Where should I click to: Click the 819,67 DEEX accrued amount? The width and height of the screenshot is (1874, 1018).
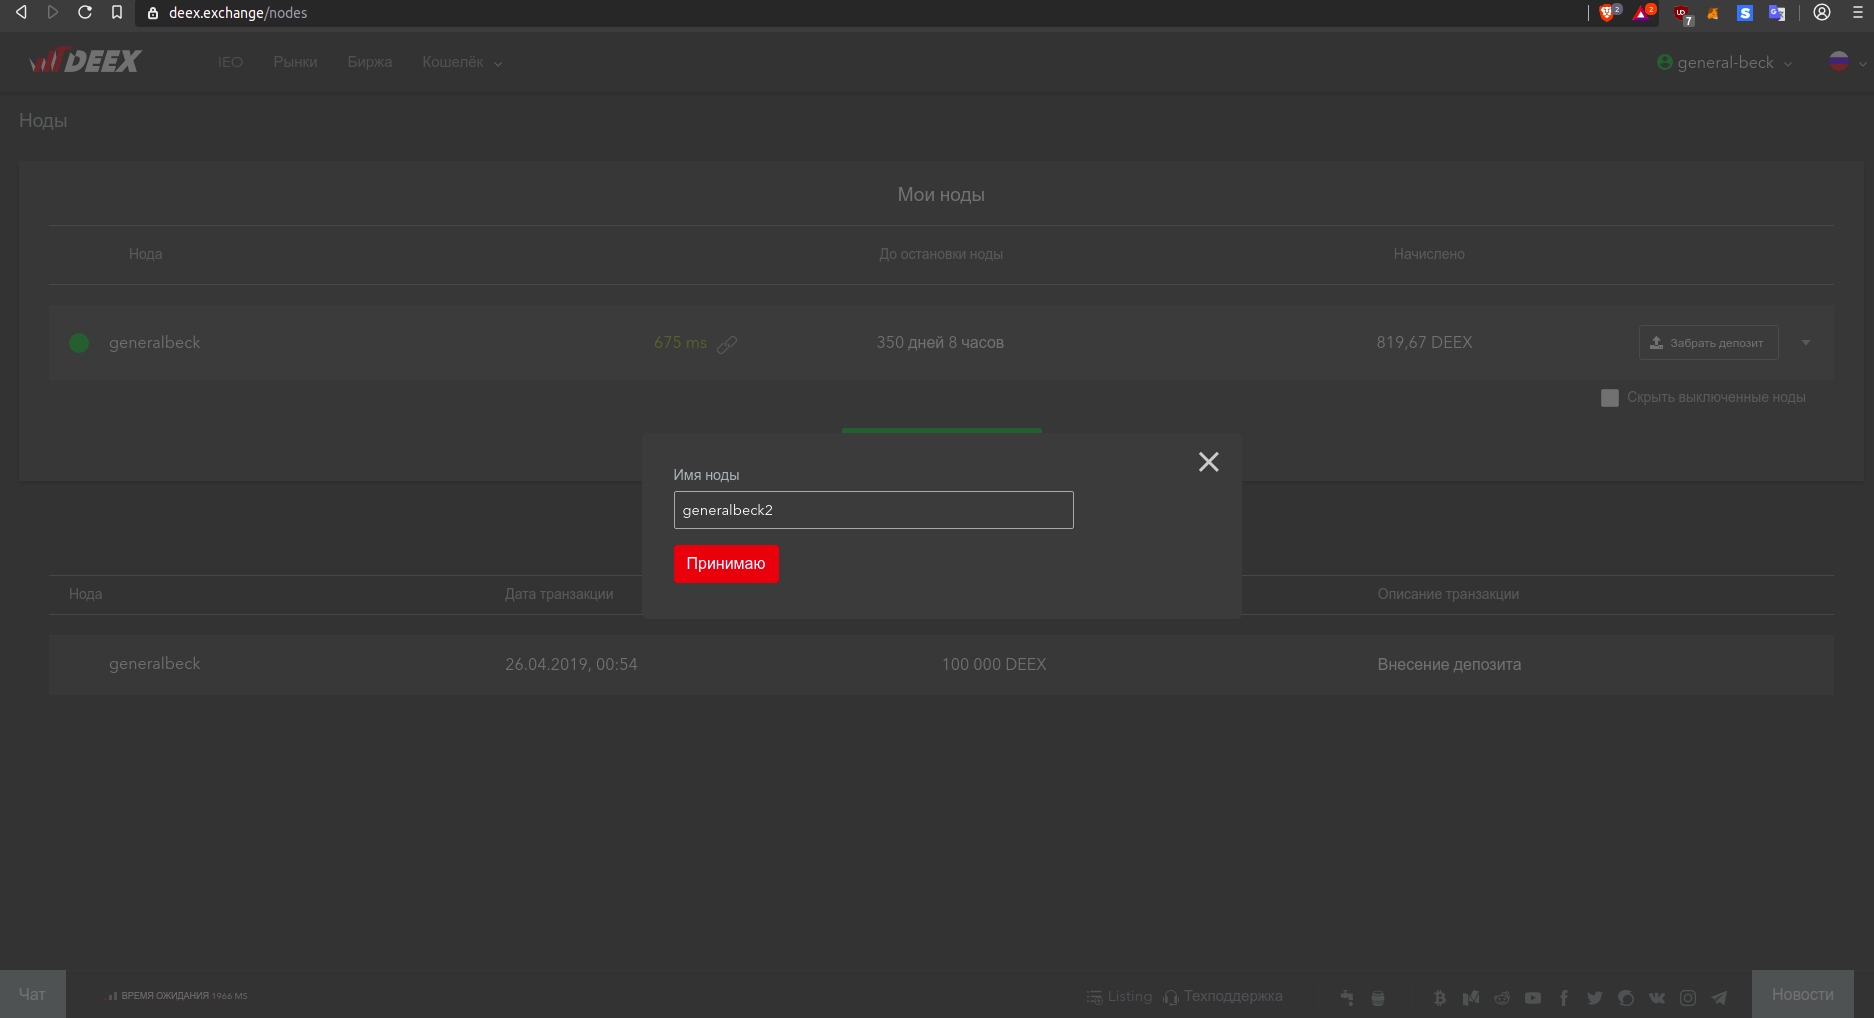[1424, 343]
